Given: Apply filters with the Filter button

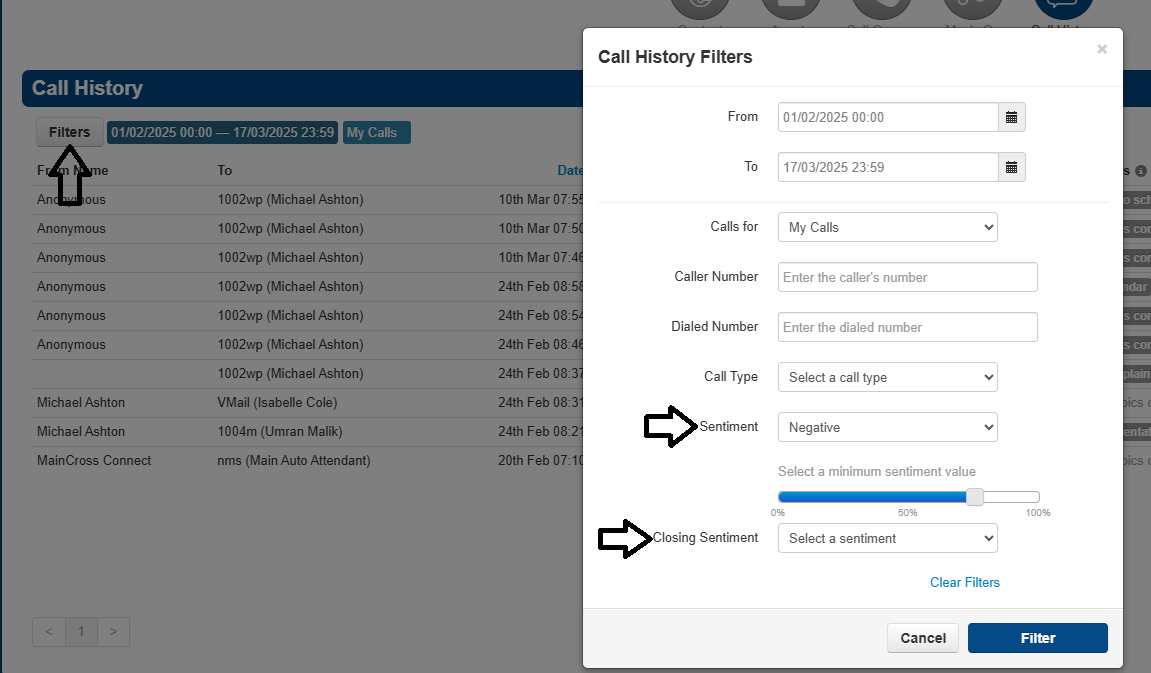Looking at the screenshot, I should (1037, 638).
